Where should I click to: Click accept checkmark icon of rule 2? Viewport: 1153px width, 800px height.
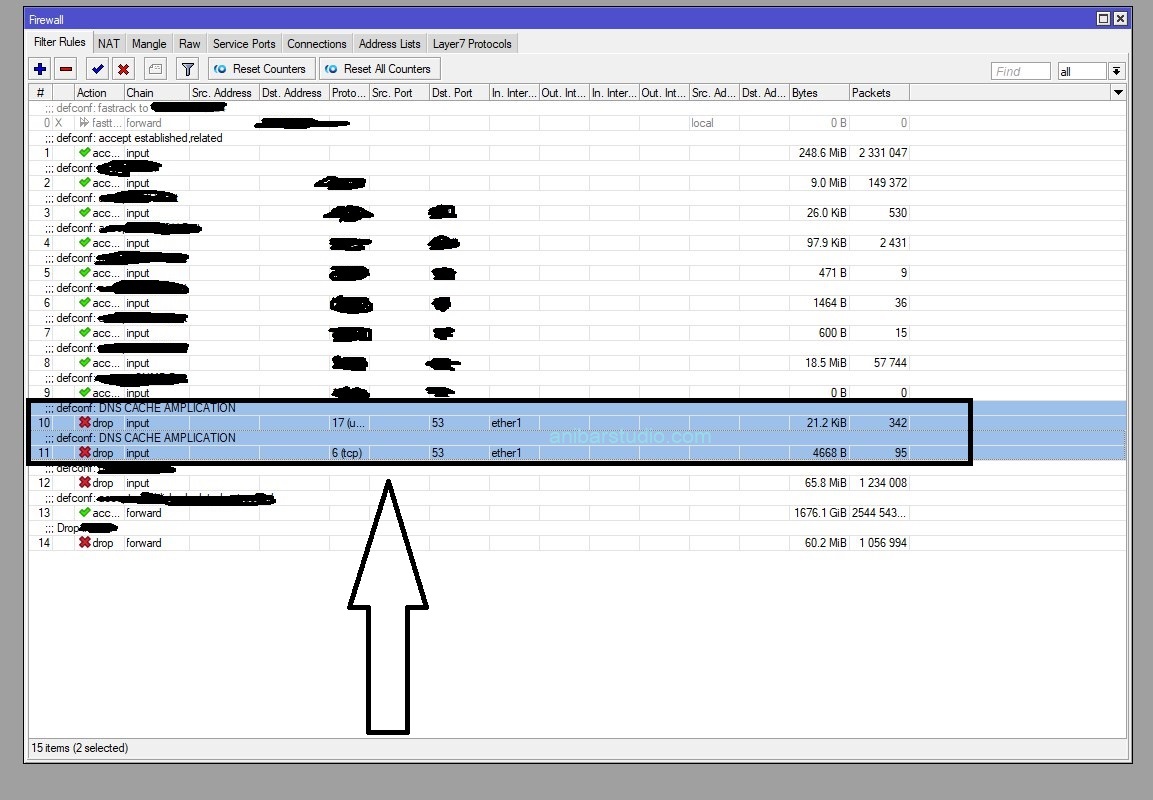[x=85, y=182]
